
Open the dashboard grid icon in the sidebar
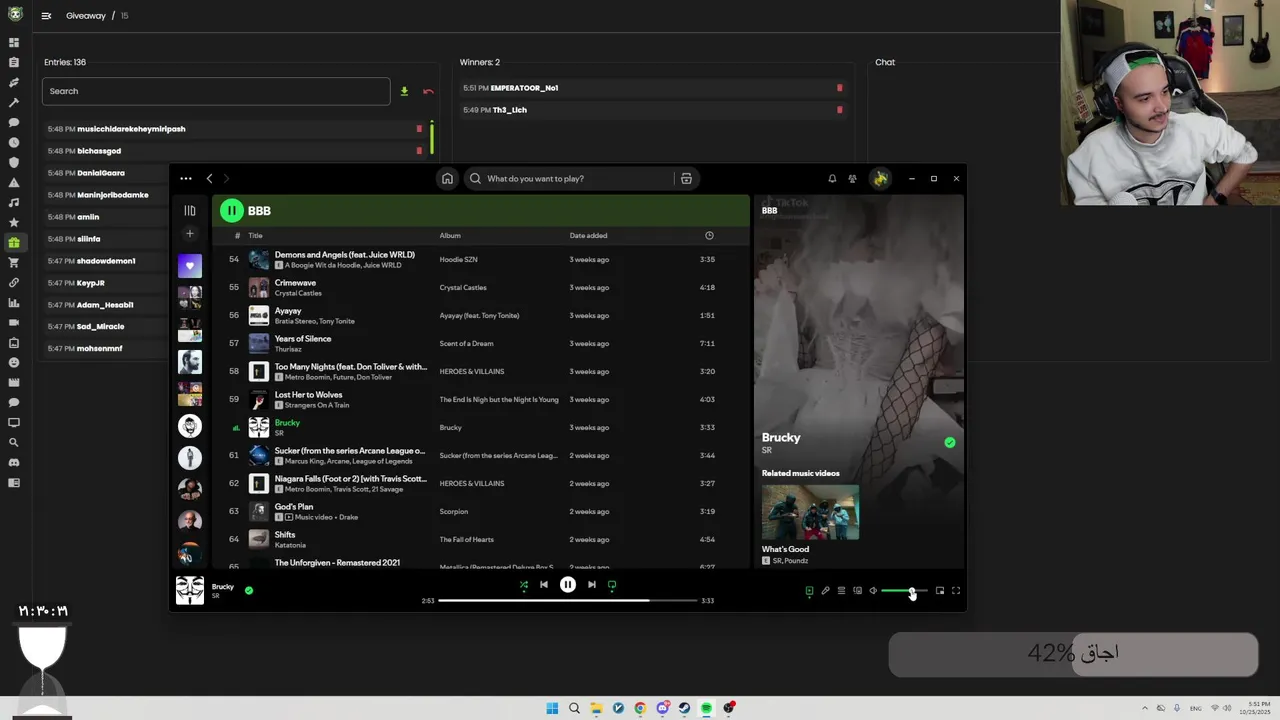14,43
